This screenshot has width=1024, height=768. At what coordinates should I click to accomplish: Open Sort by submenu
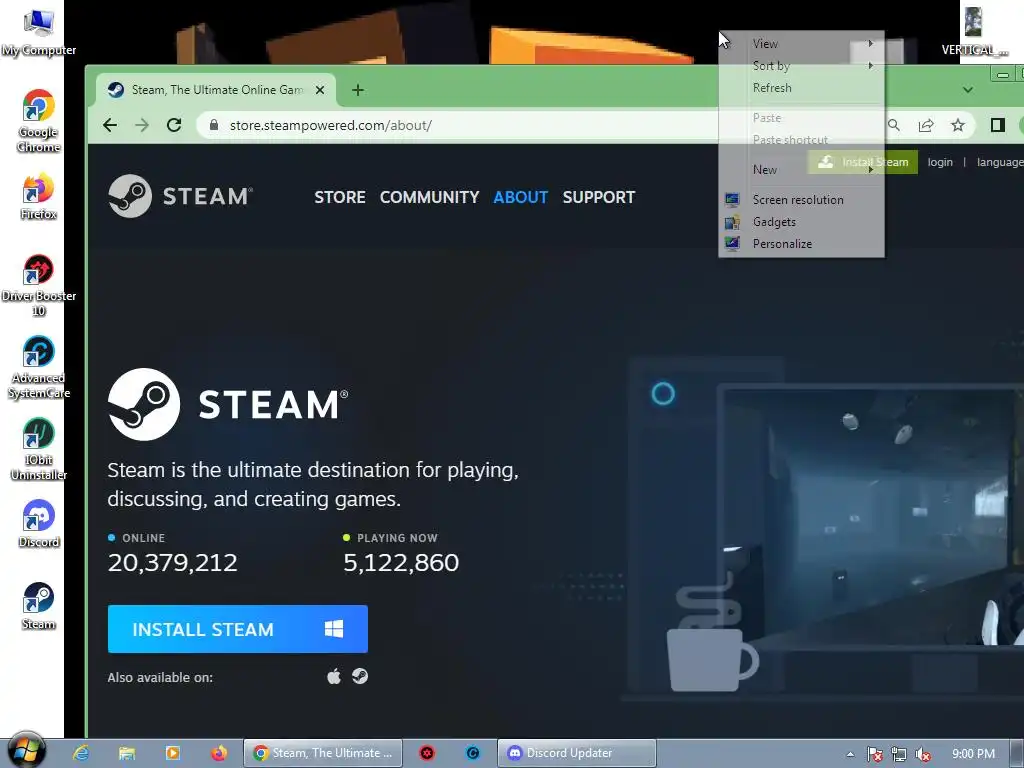coord(801,66)
